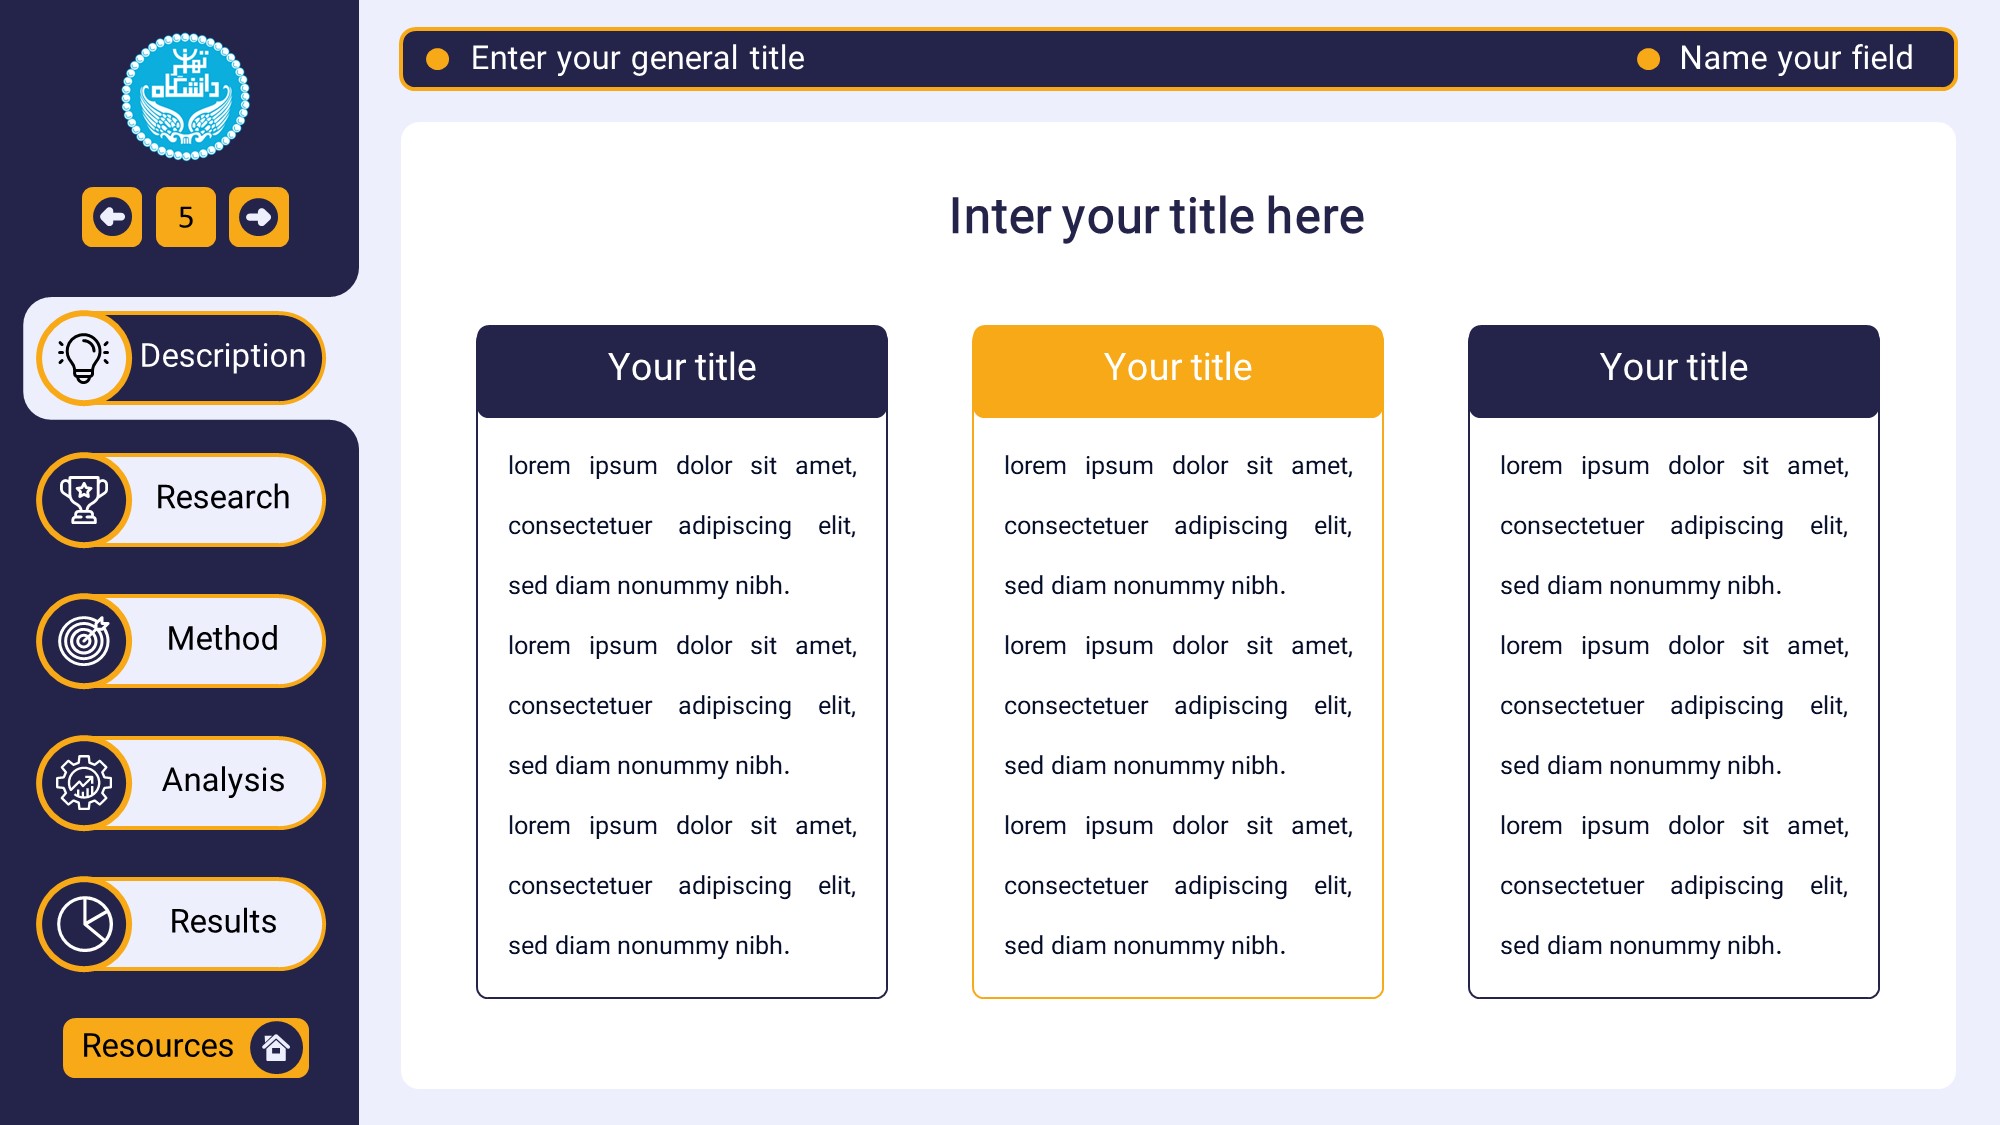Click the university logo emblem
The height and width of the screenshot is (1125, 2000).
[x=185, y=97]
